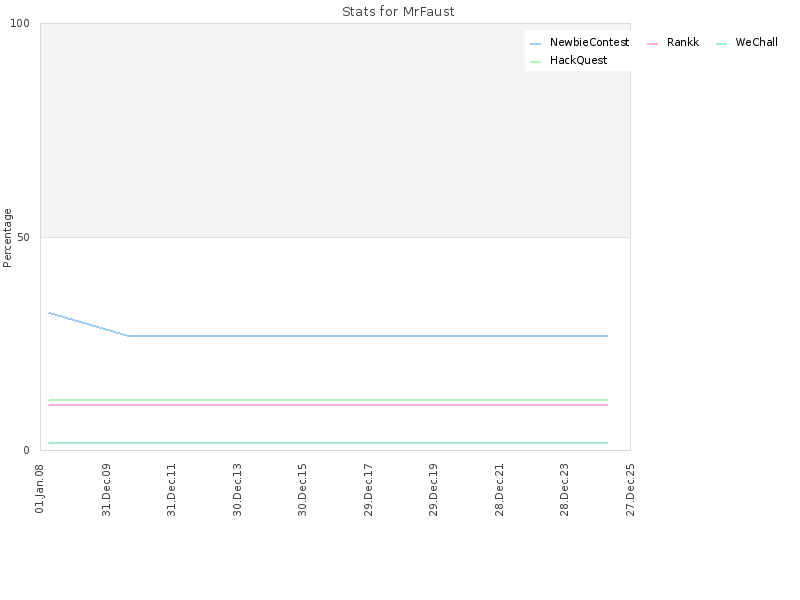Select the Rankk legend label
800x600 pixels.
683,42
